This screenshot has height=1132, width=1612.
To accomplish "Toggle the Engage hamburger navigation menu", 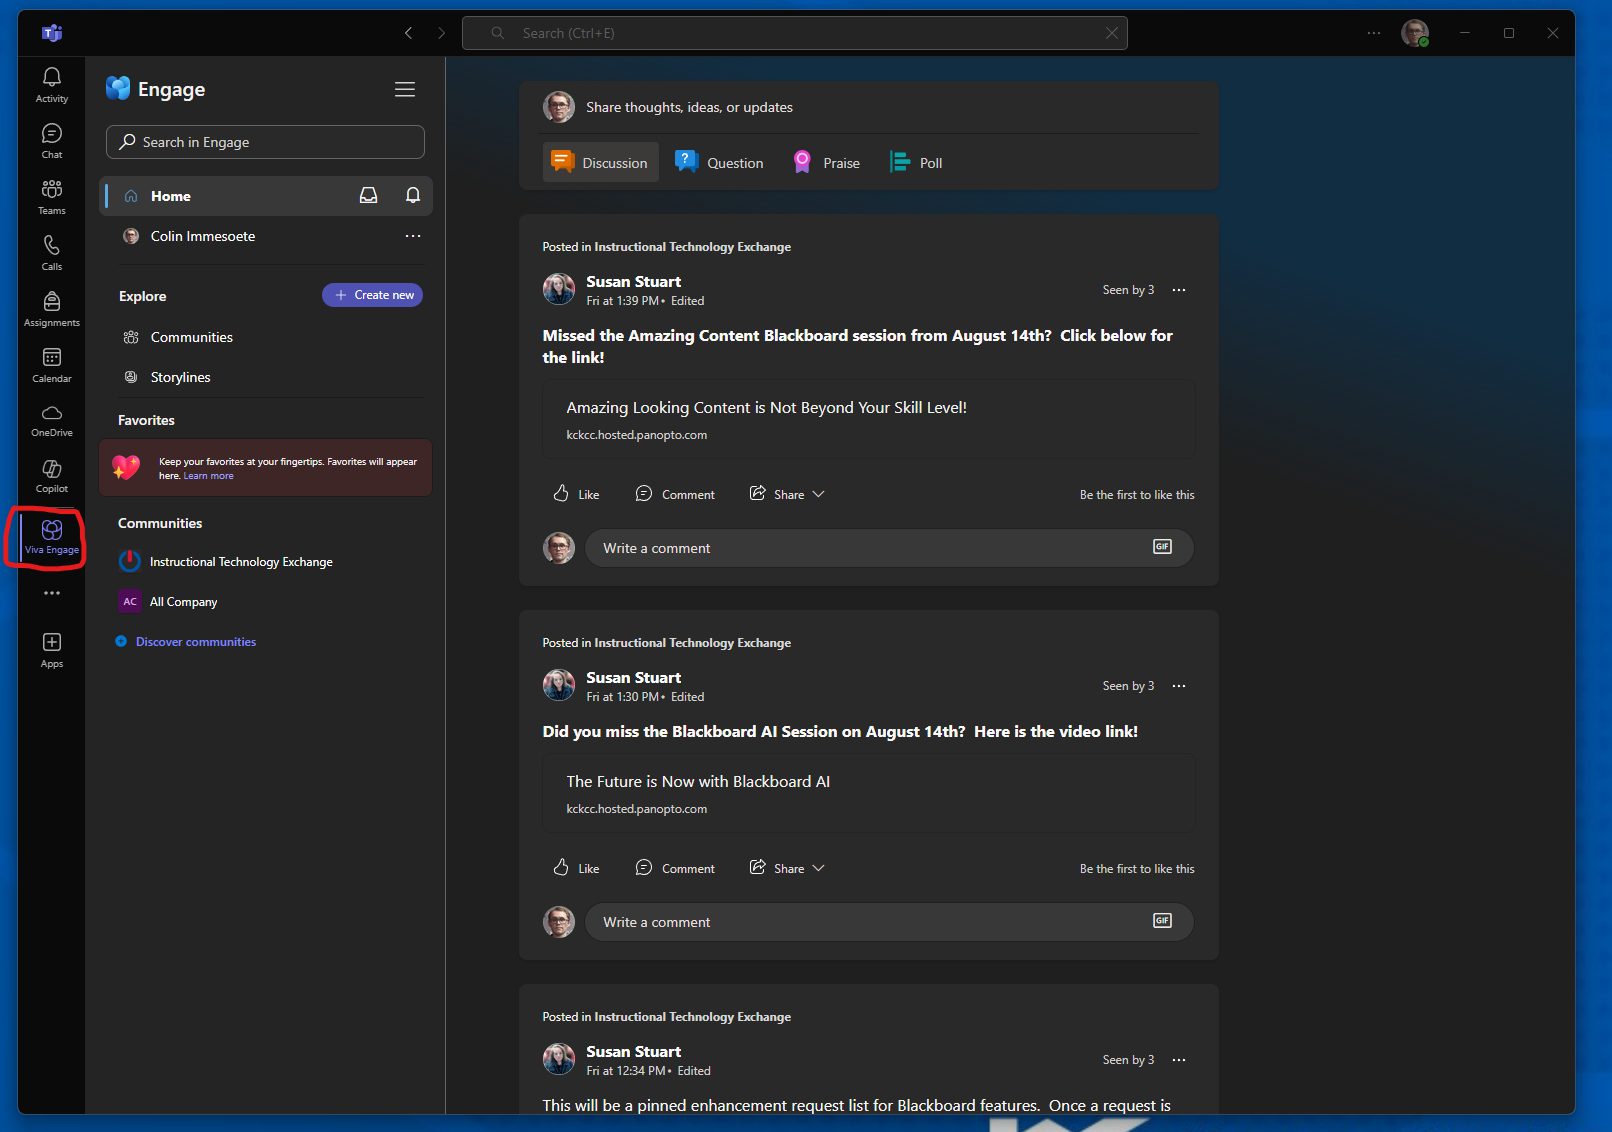I will coord(405,89).
